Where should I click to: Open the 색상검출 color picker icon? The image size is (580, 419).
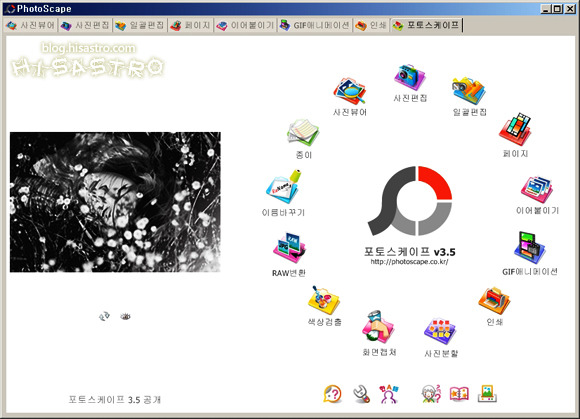pyautogui.click(x=324, y=300)
